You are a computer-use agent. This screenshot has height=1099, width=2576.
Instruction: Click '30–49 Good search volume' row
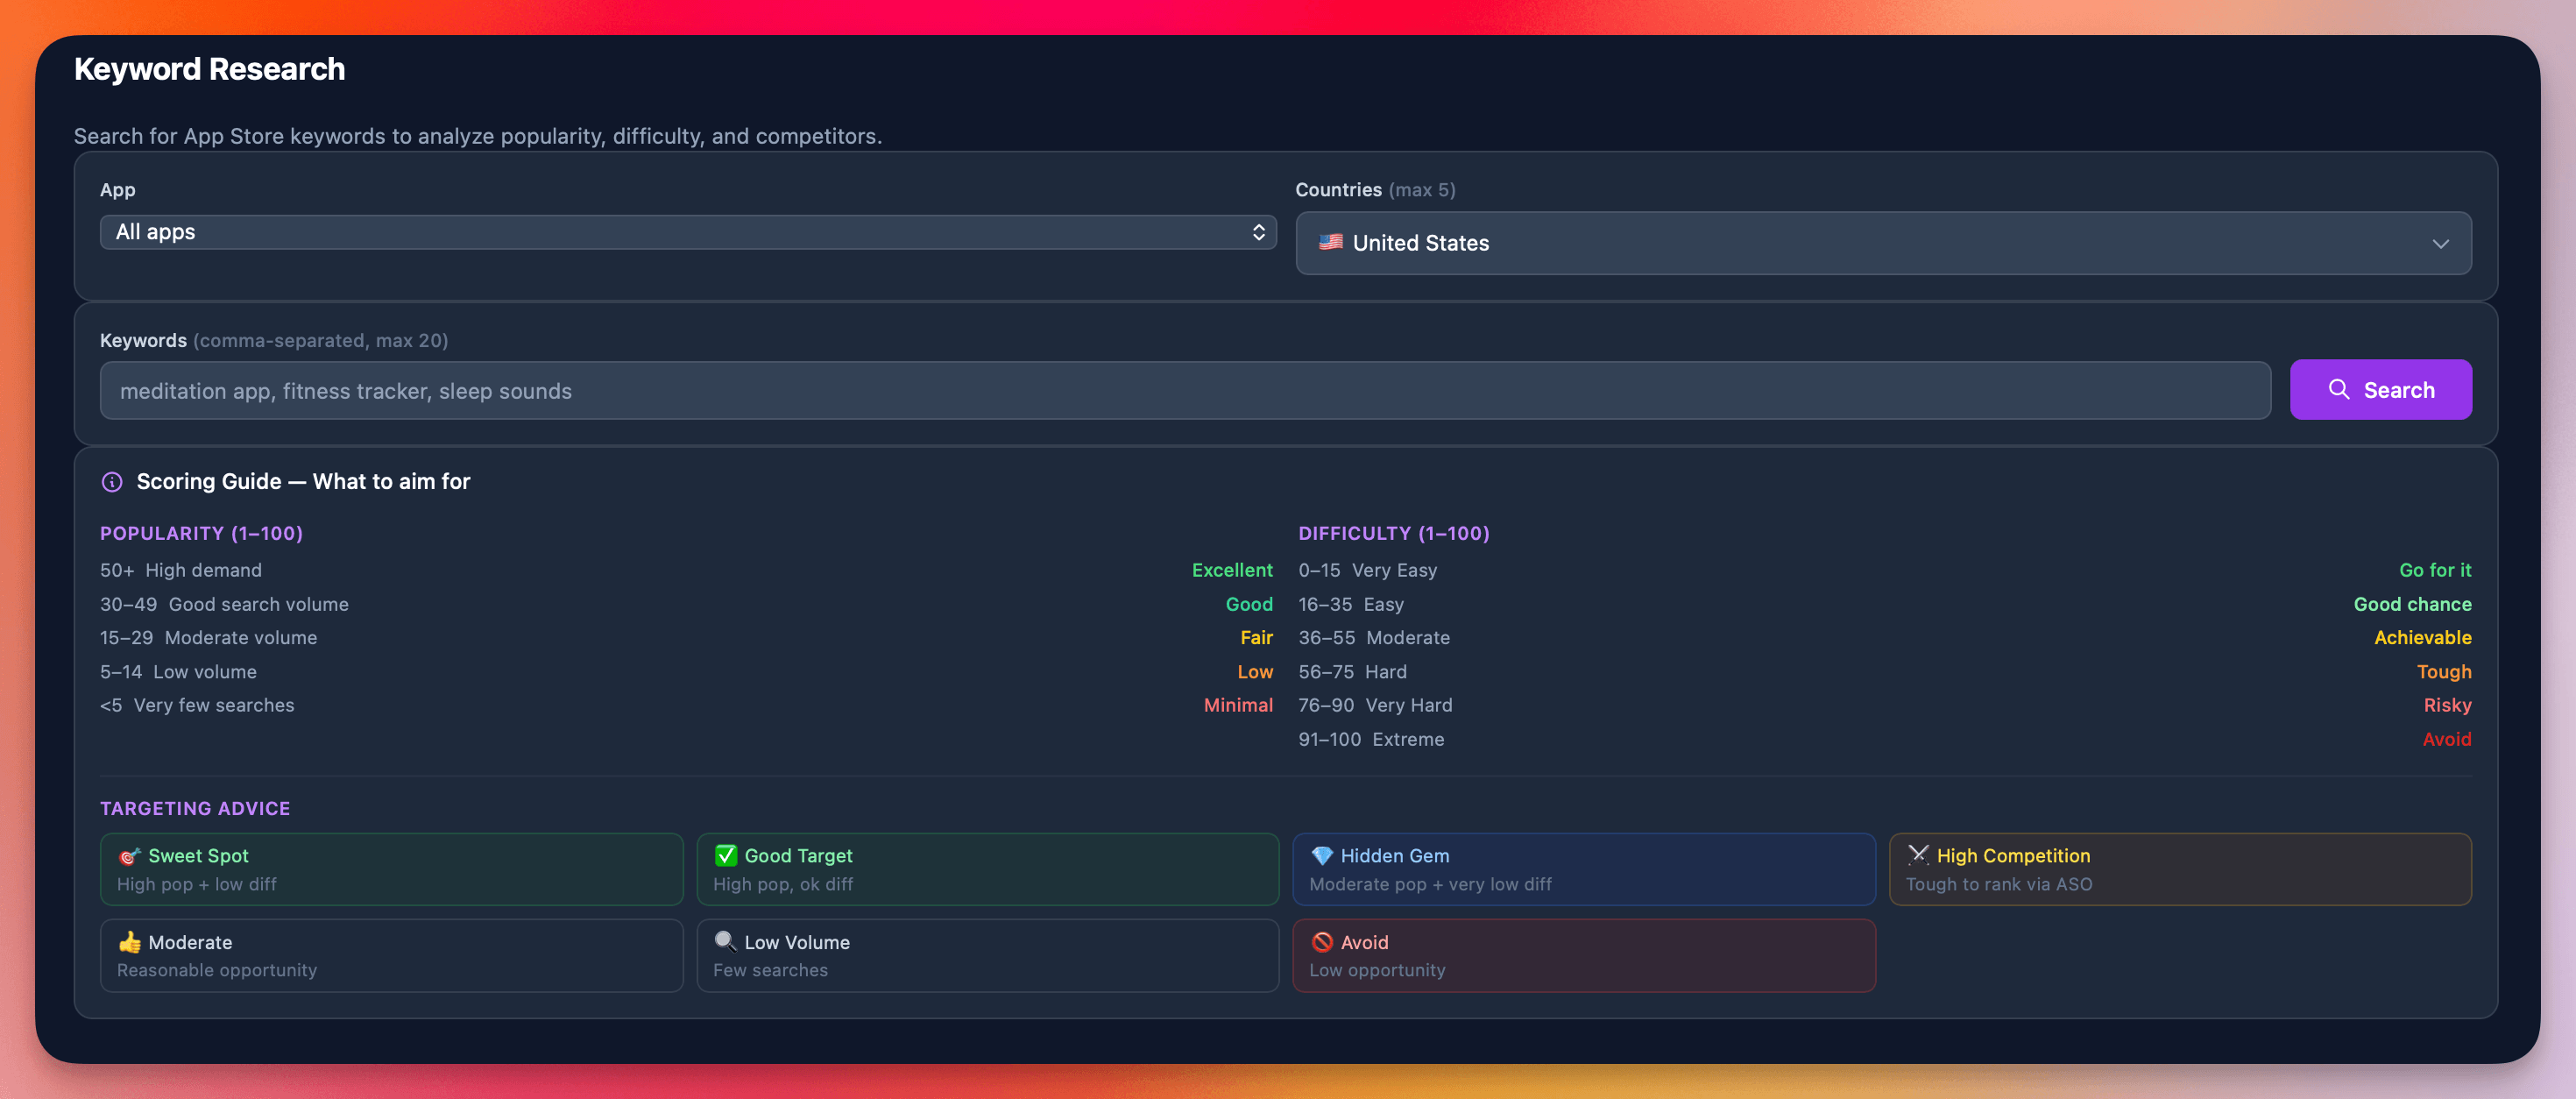pos(686,604)
